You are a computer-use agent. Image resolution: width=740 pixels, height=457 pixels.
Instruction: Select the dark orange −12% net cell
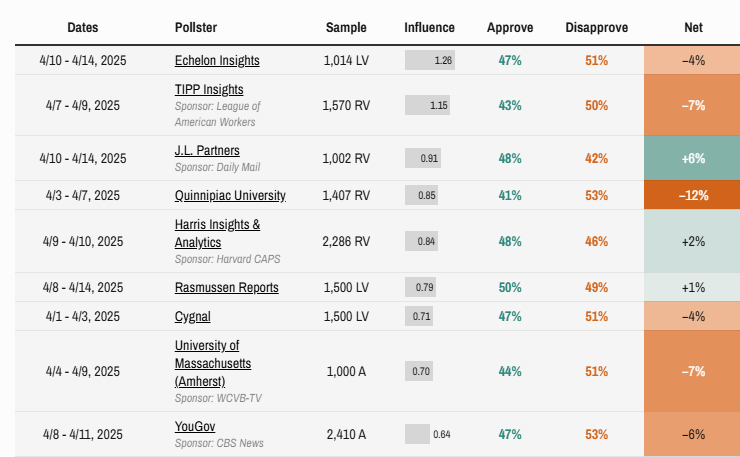(x=693, y=195)
